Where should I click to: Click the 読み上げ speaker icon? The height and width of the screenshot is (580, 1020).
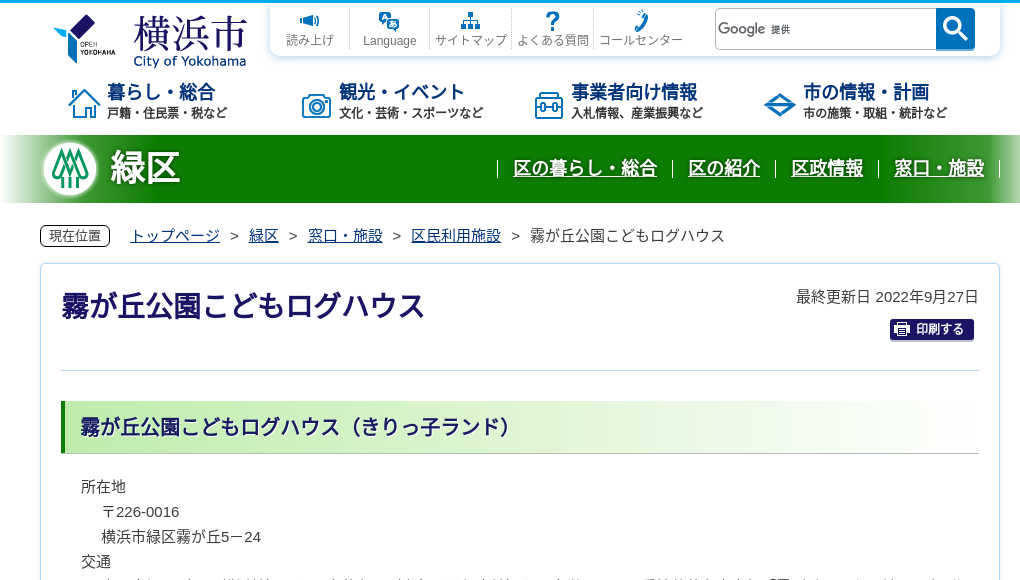(x=309, y=22)
